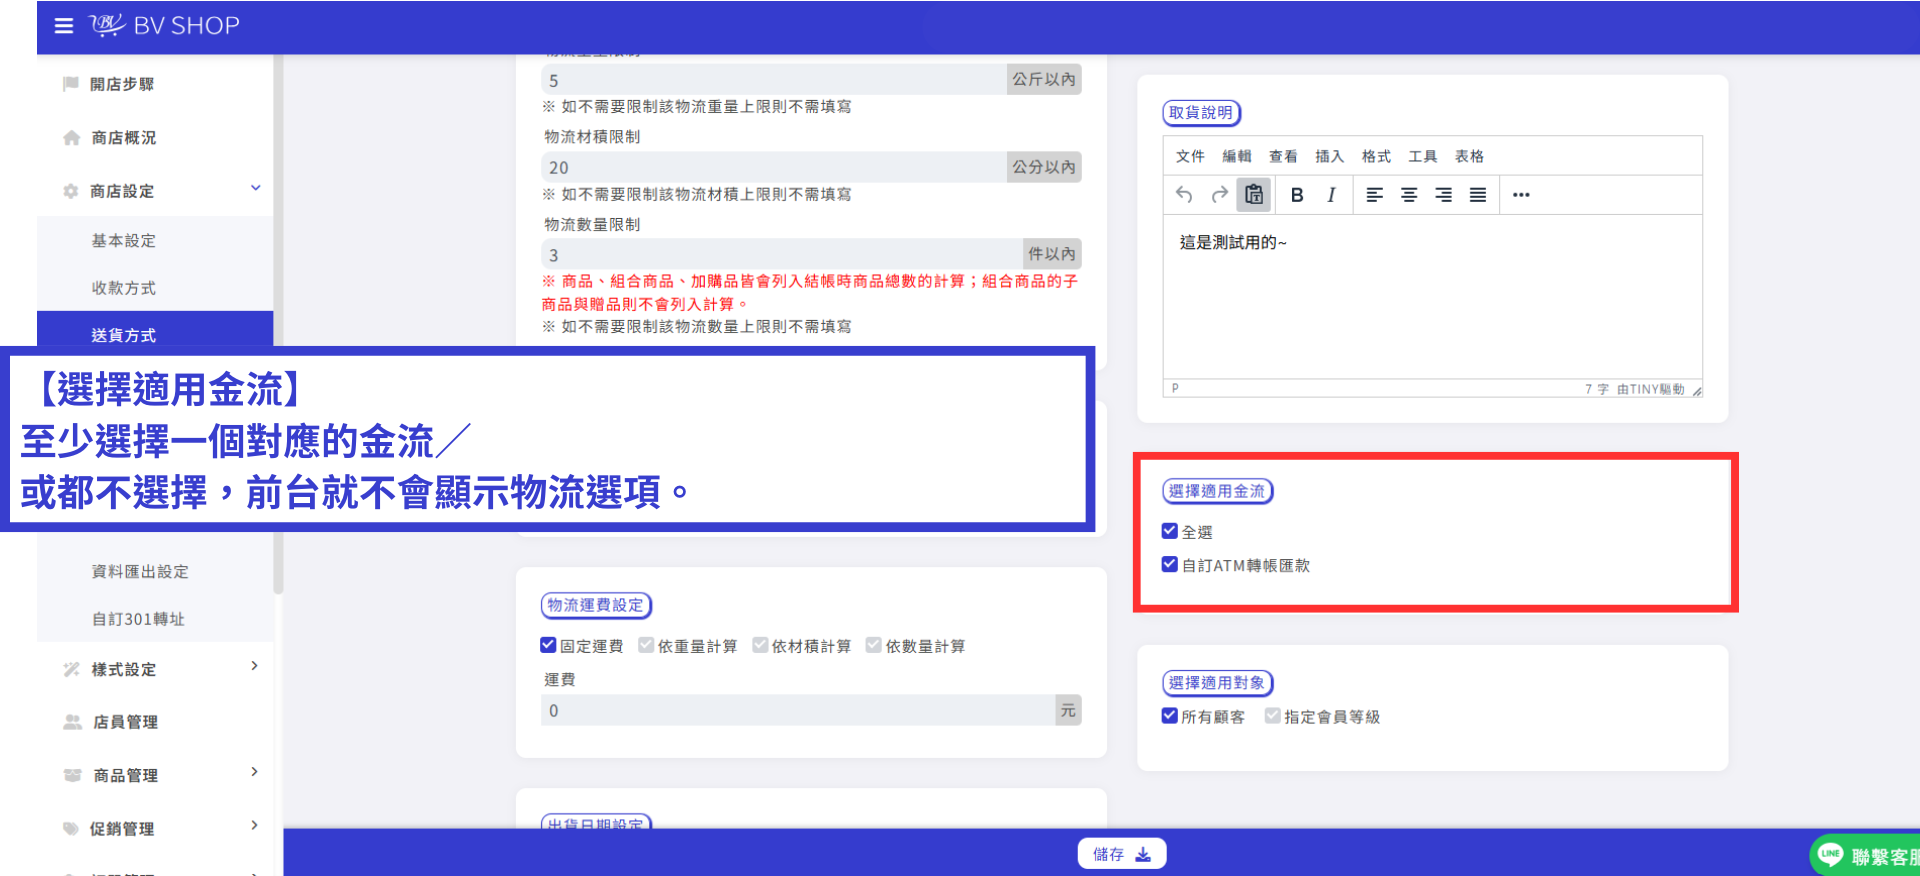Toggle the 全選 checkbox
Screen dimensions: 1920x876
[x=1170, y=531]
